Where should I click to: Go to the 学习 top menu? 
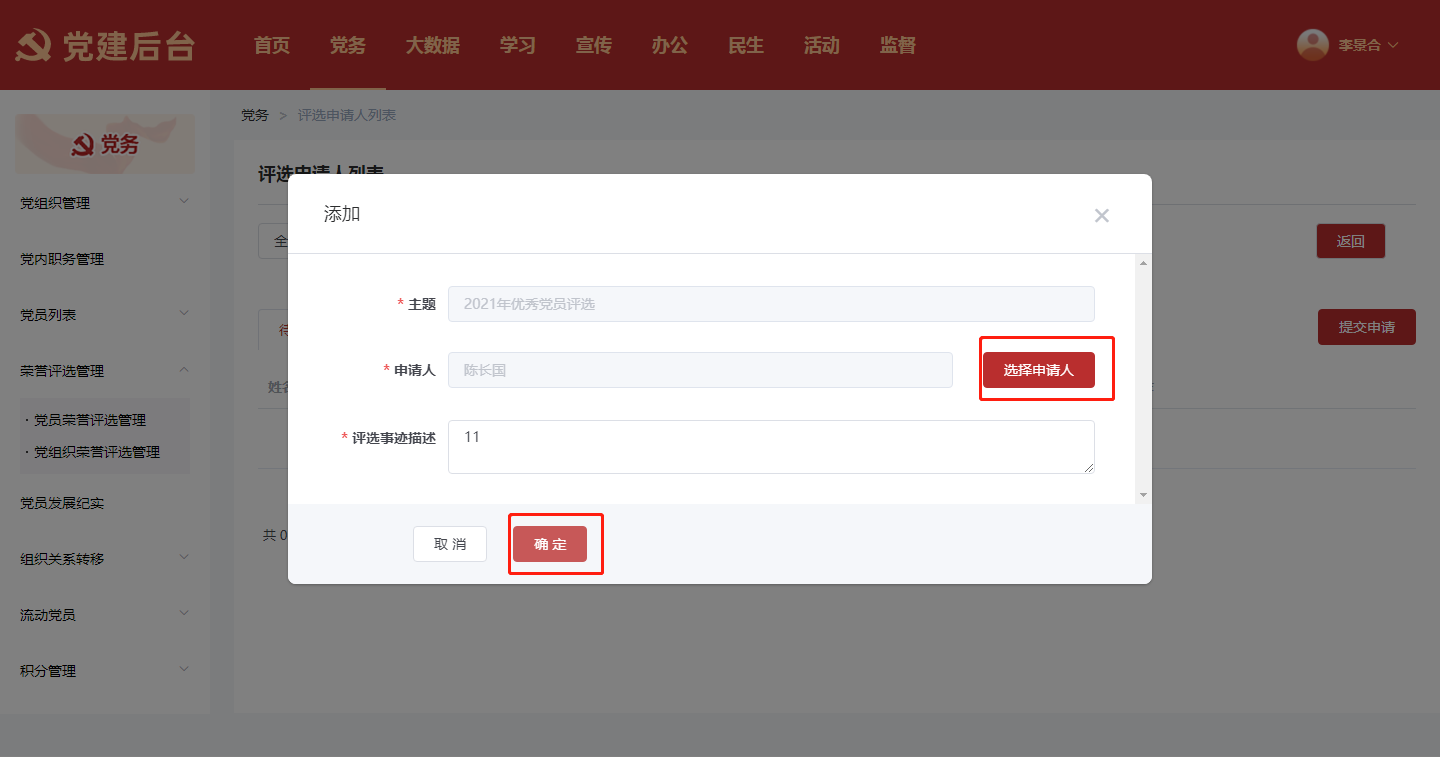517,45
